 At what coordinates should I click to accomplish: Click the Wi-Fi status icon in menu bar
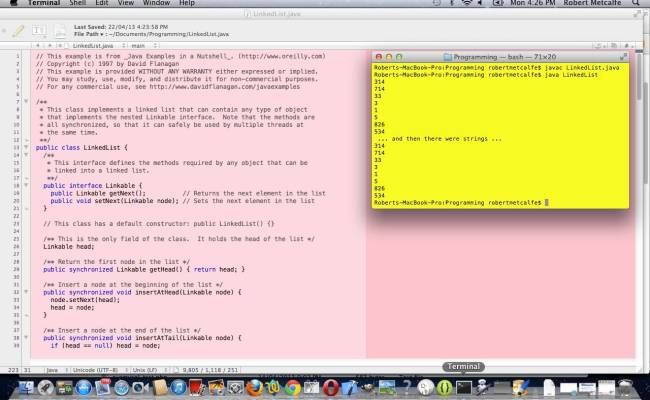click(x=467, y=3)
